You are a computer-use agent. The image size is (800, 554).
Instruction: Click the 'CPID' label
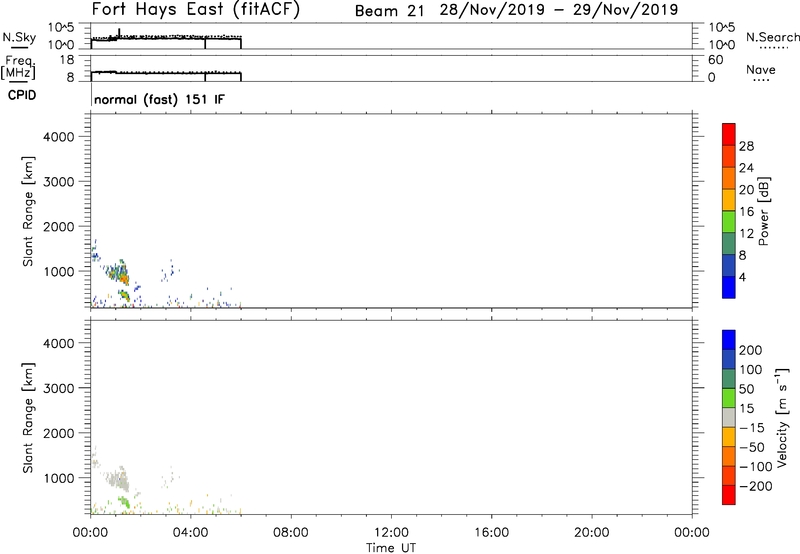coord(22,95)
